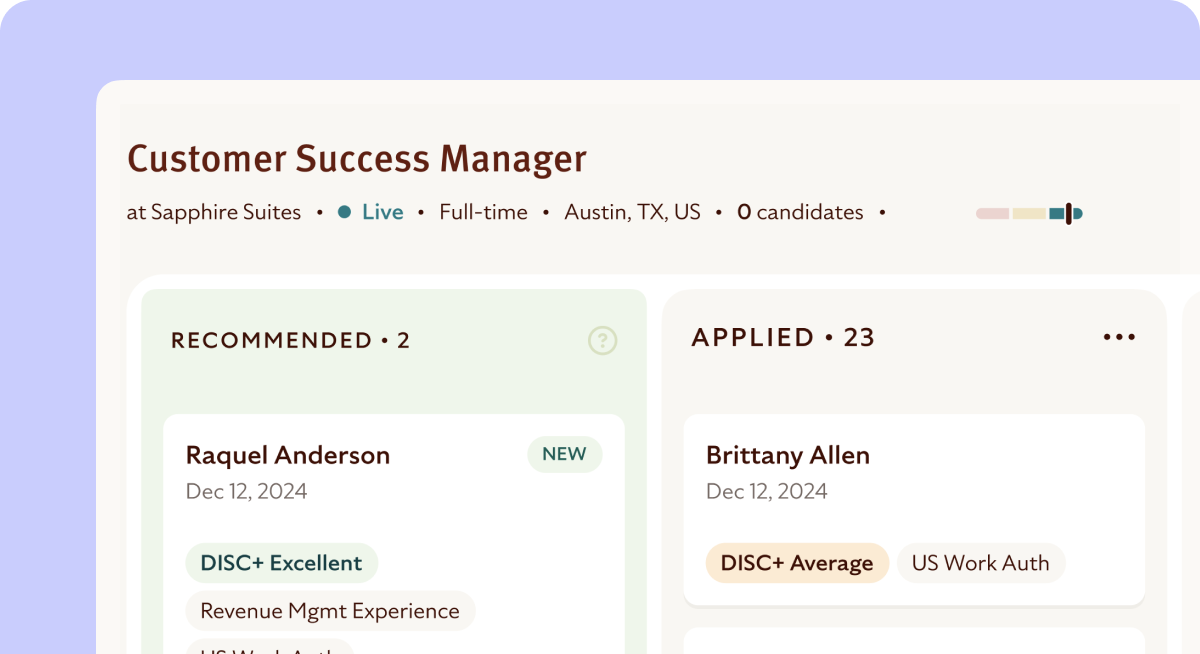This screenshot has height=654, width=1200.
Task: Click the dark marker on the pipeline bar
Action: (1068, 213)
